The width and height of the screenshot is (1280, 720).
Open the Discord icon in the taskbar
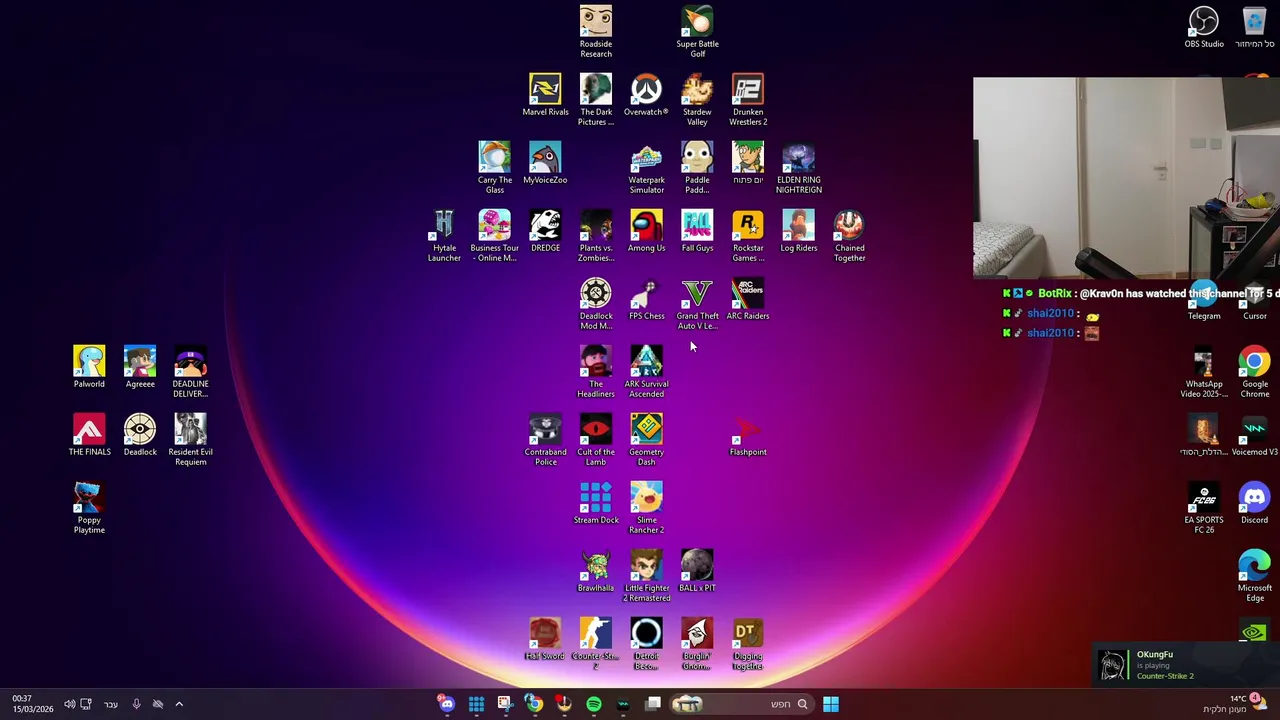(447, 704)
